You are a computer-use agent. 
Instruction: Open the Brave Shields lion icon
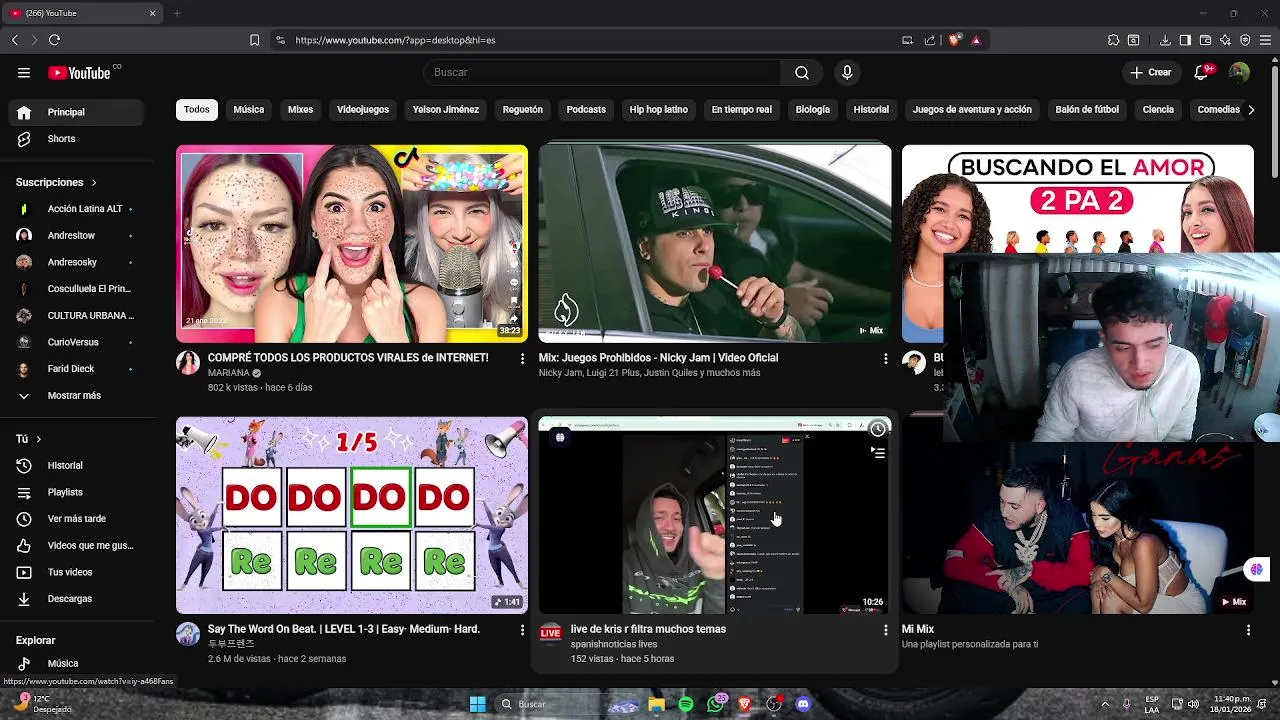954,40
